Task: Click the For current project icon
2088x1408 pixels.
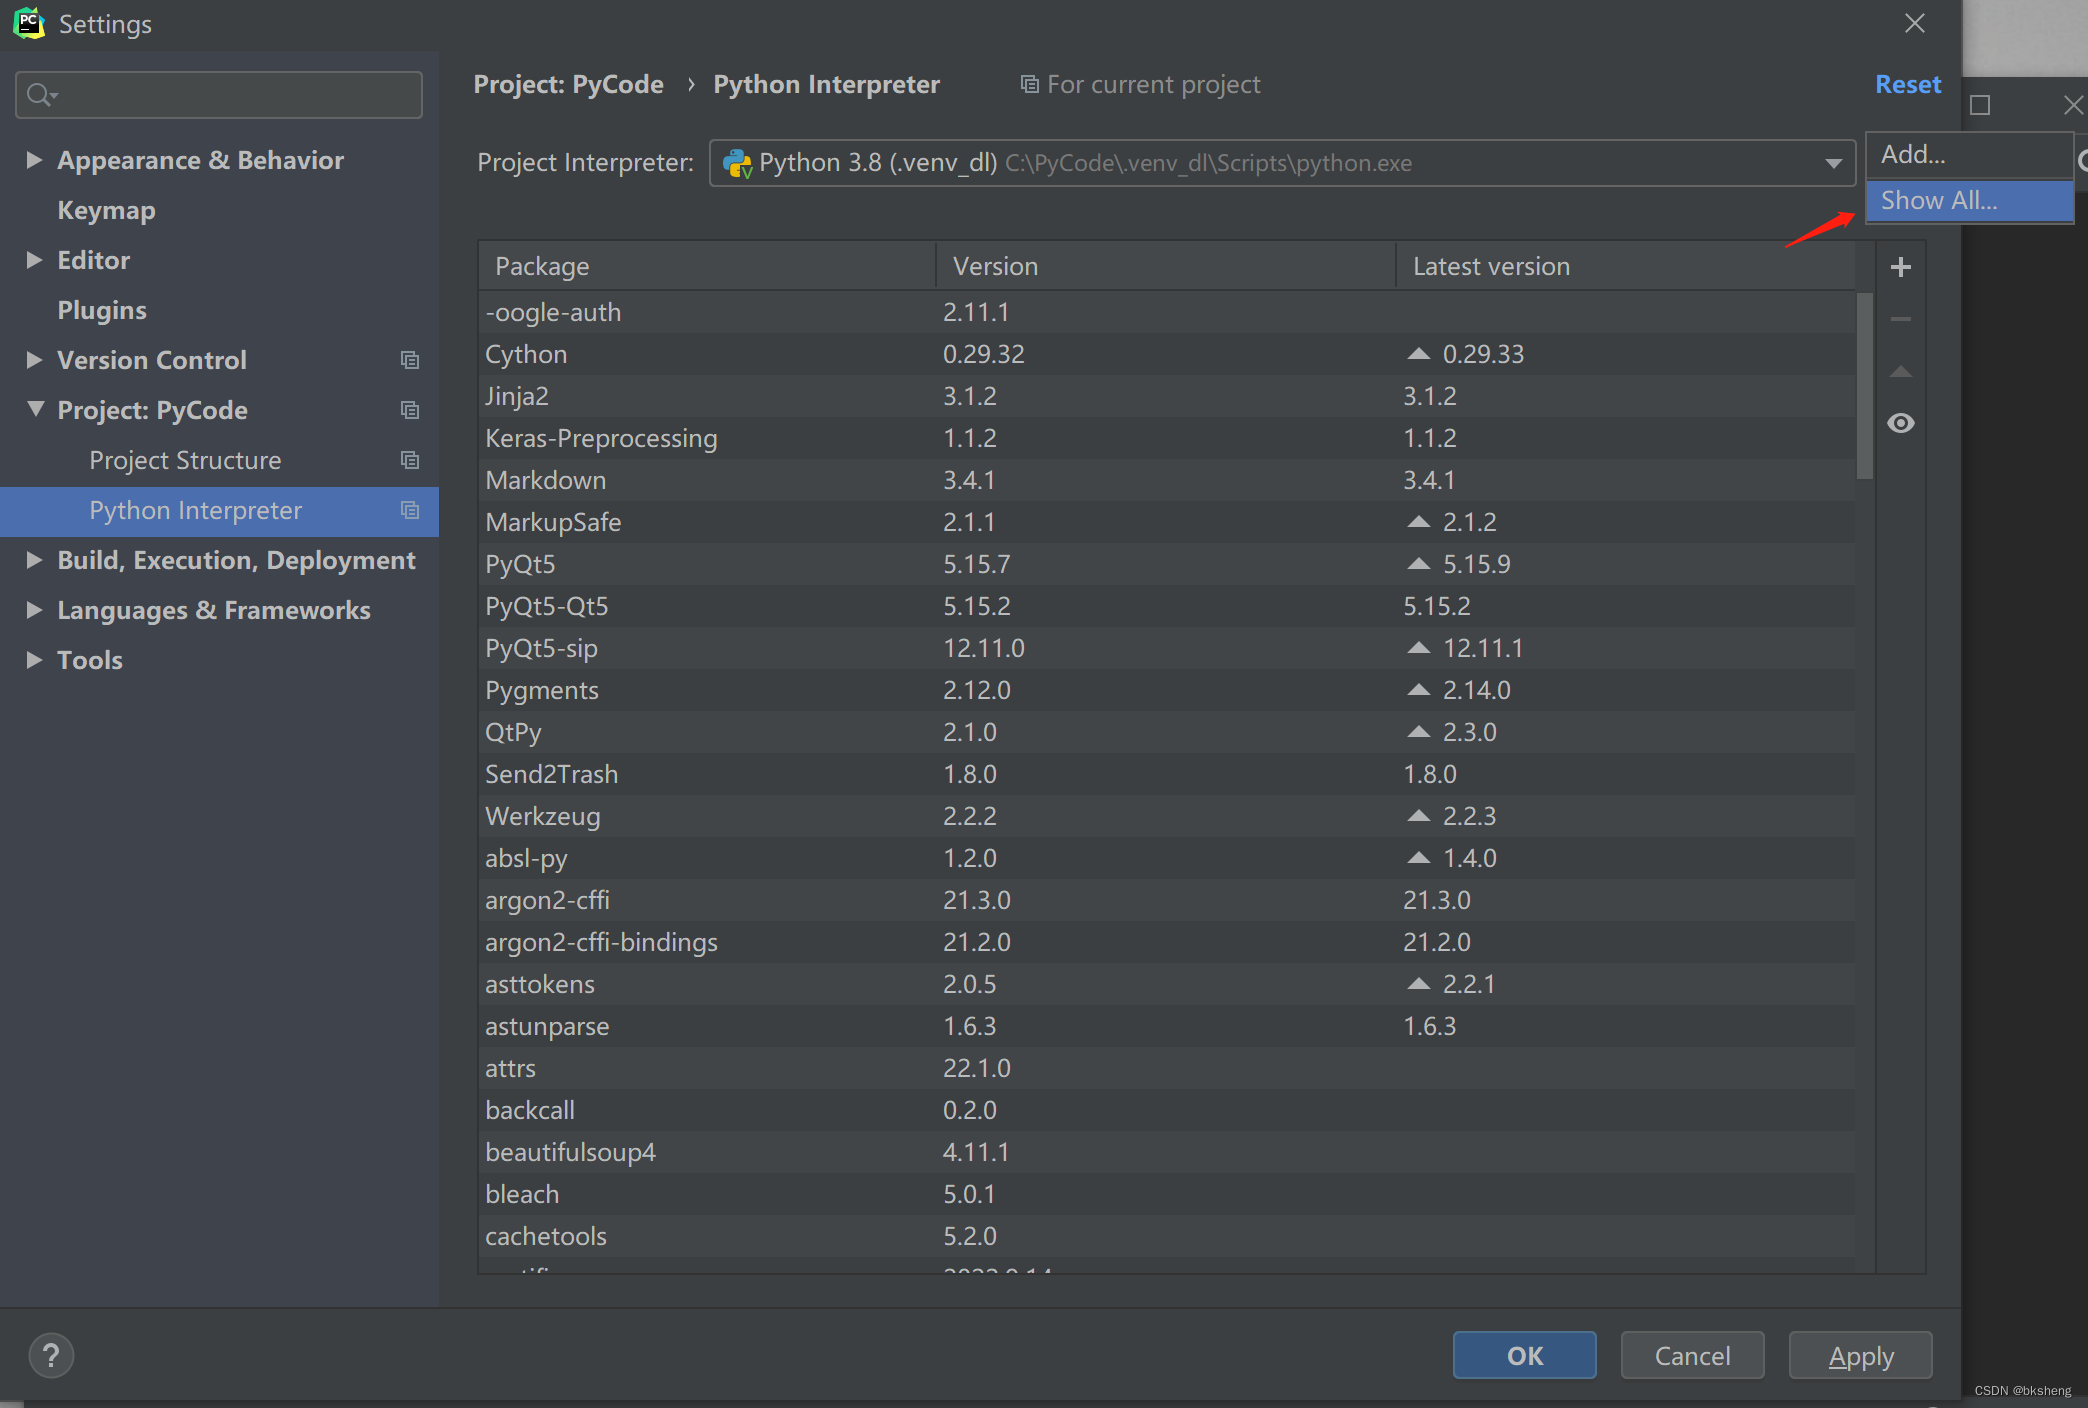Action: pos(1029,84)
